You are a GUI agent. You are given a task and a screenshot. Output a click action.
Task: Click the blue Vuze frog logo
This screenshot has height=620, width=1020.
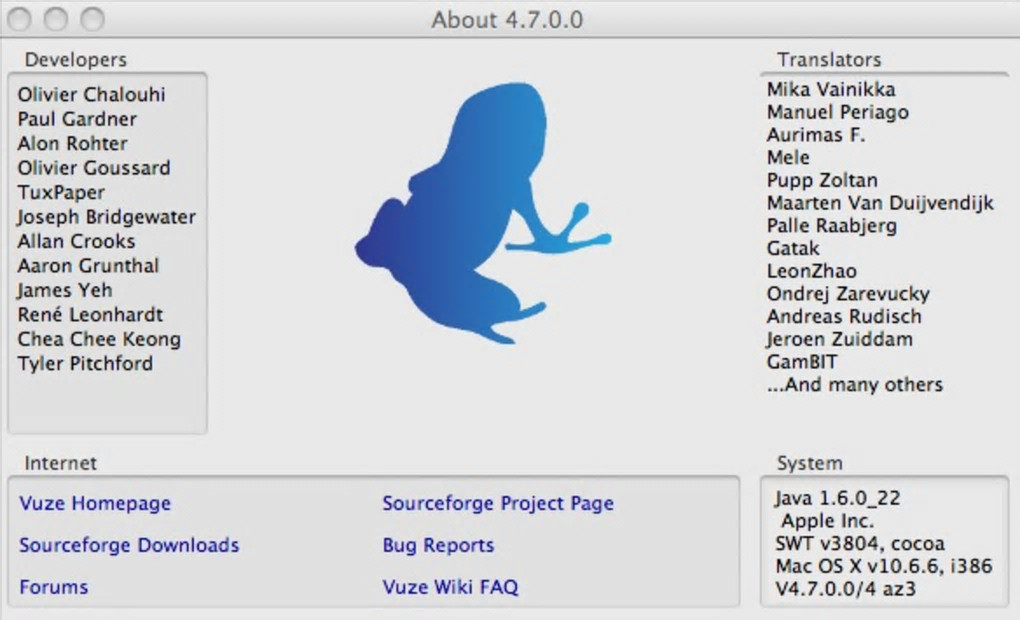click(x=483, y=213)
